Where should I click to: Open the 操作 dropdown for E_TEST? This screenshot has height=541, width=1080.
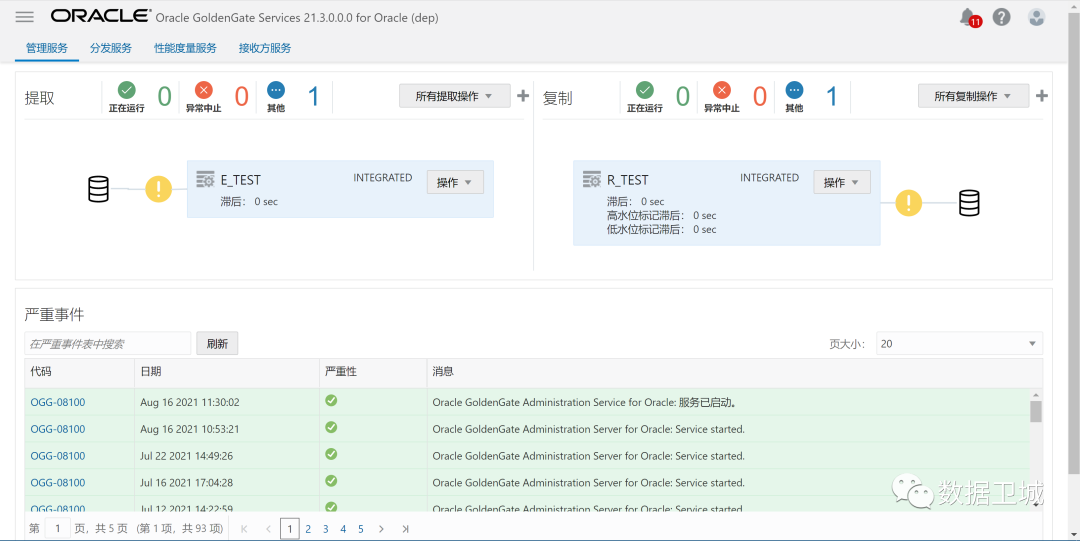[x=455, y=182]
